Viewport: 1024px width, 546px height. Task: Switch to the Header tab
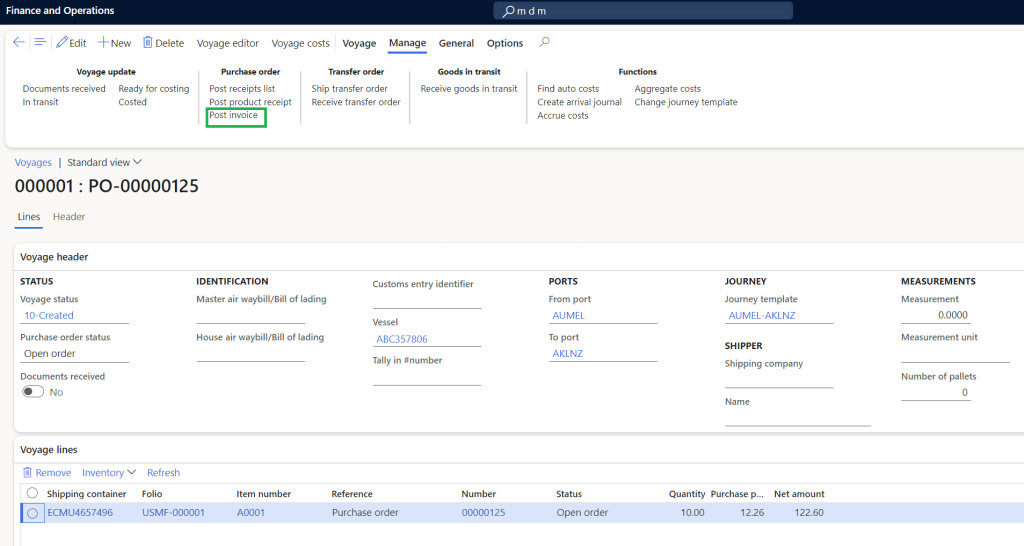click(69, 217)
